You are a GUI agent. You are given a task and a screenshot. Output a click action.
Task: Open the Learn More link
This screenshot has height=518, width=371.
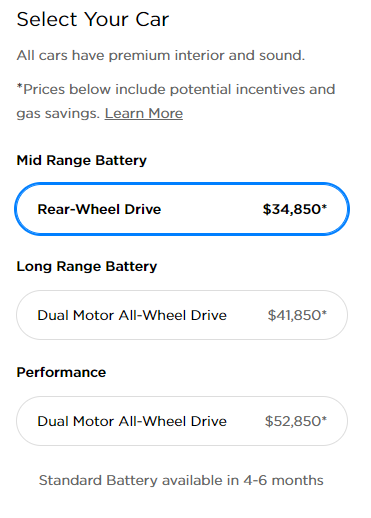[144, 113]
